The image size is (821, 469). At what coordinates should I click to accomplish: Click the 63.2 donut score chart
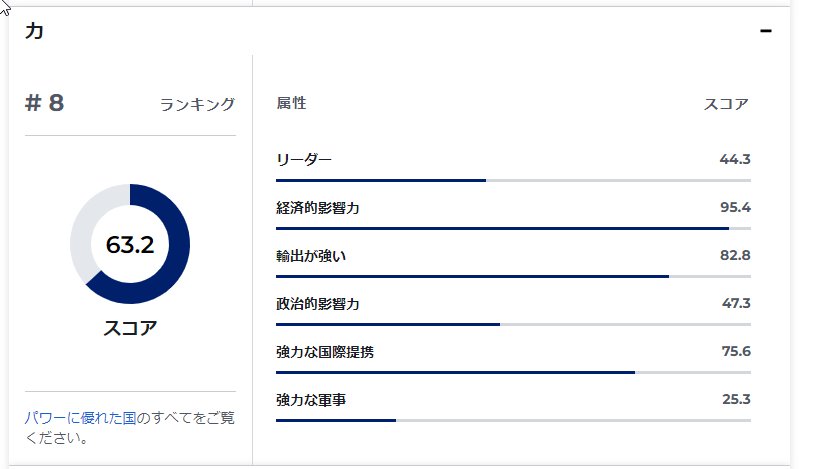(x=130, y=244)
